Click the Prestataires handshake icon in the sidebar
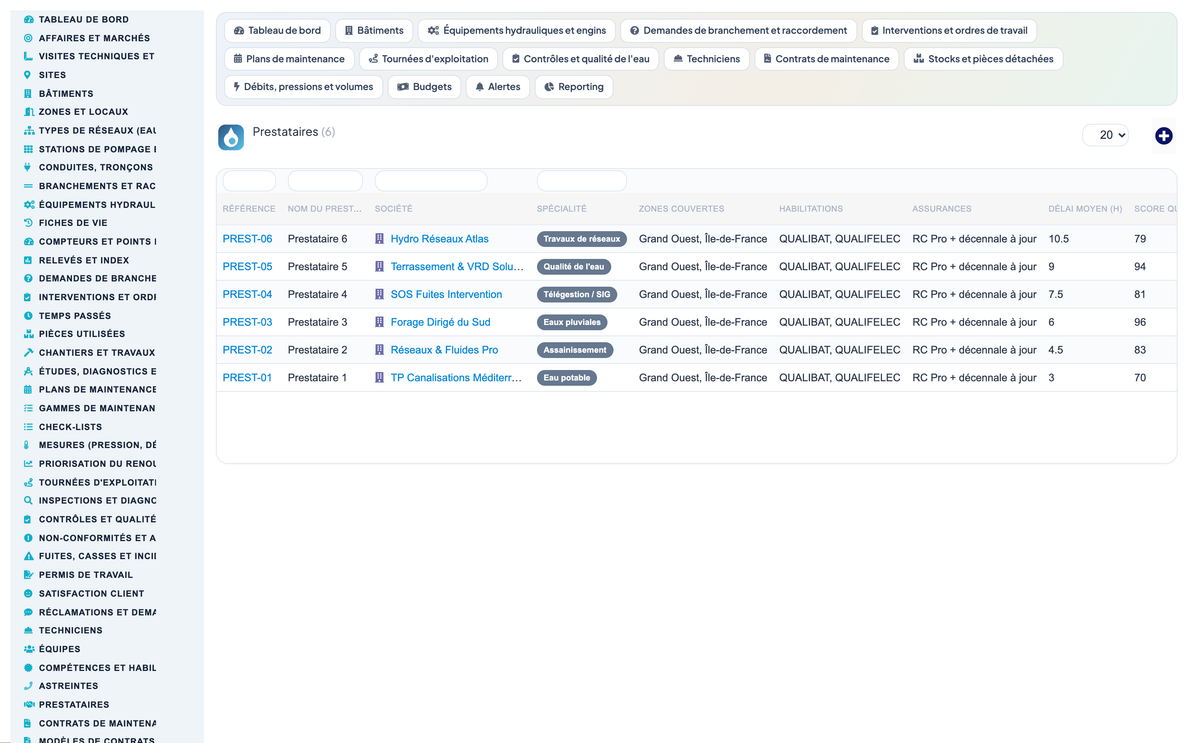1200x743 pixels. click(28, 704)
